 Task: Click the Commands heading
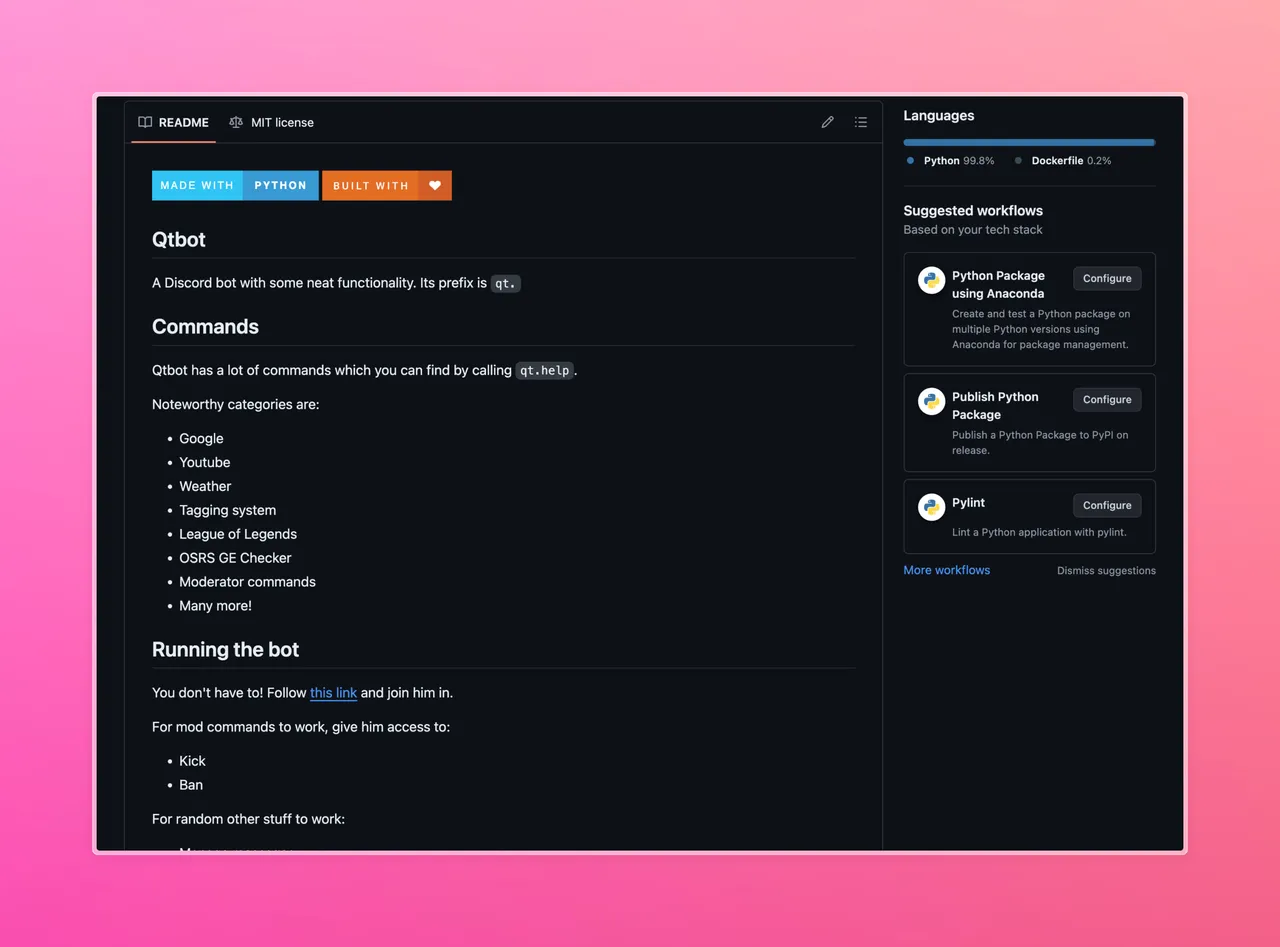coord(205,326)
